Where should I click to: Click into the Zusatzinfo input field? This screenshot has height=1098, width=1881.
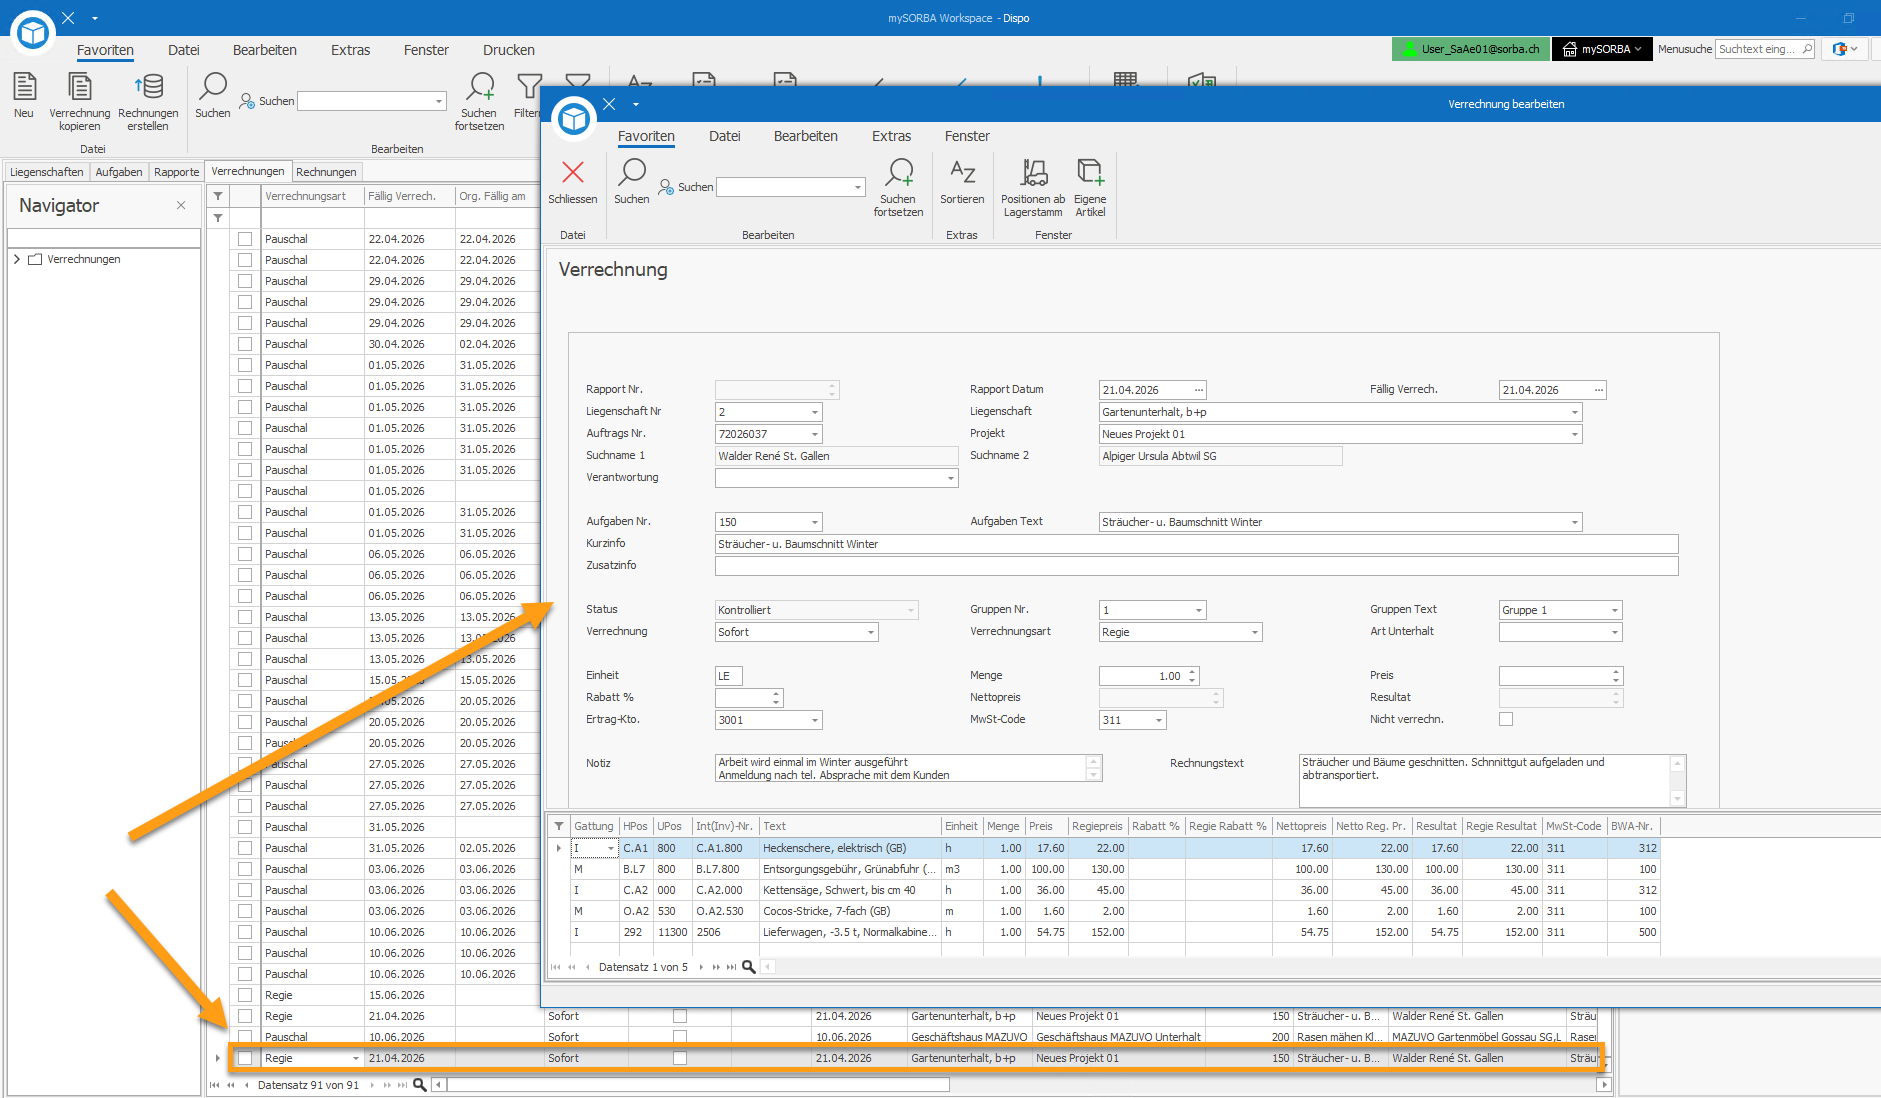pos(1196,566)
